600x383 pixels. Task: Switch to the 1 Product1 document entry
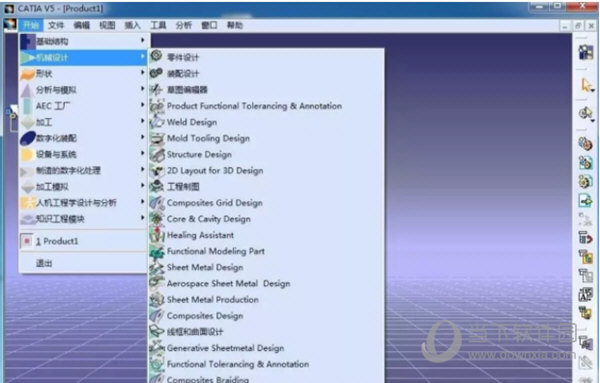click(84, 241)
